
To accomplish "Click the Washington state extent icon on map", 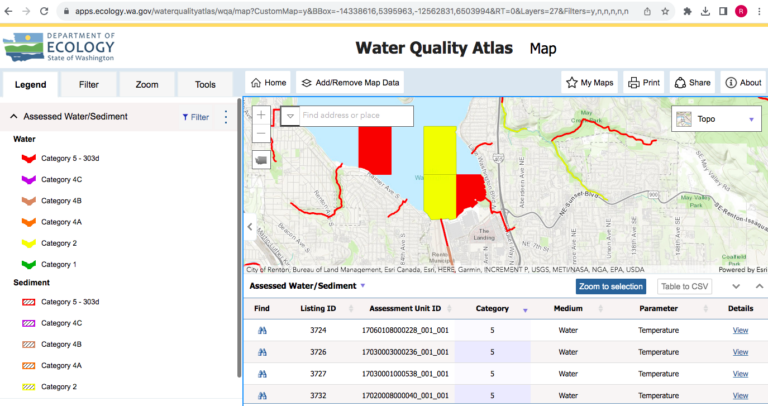I will 261,158.
